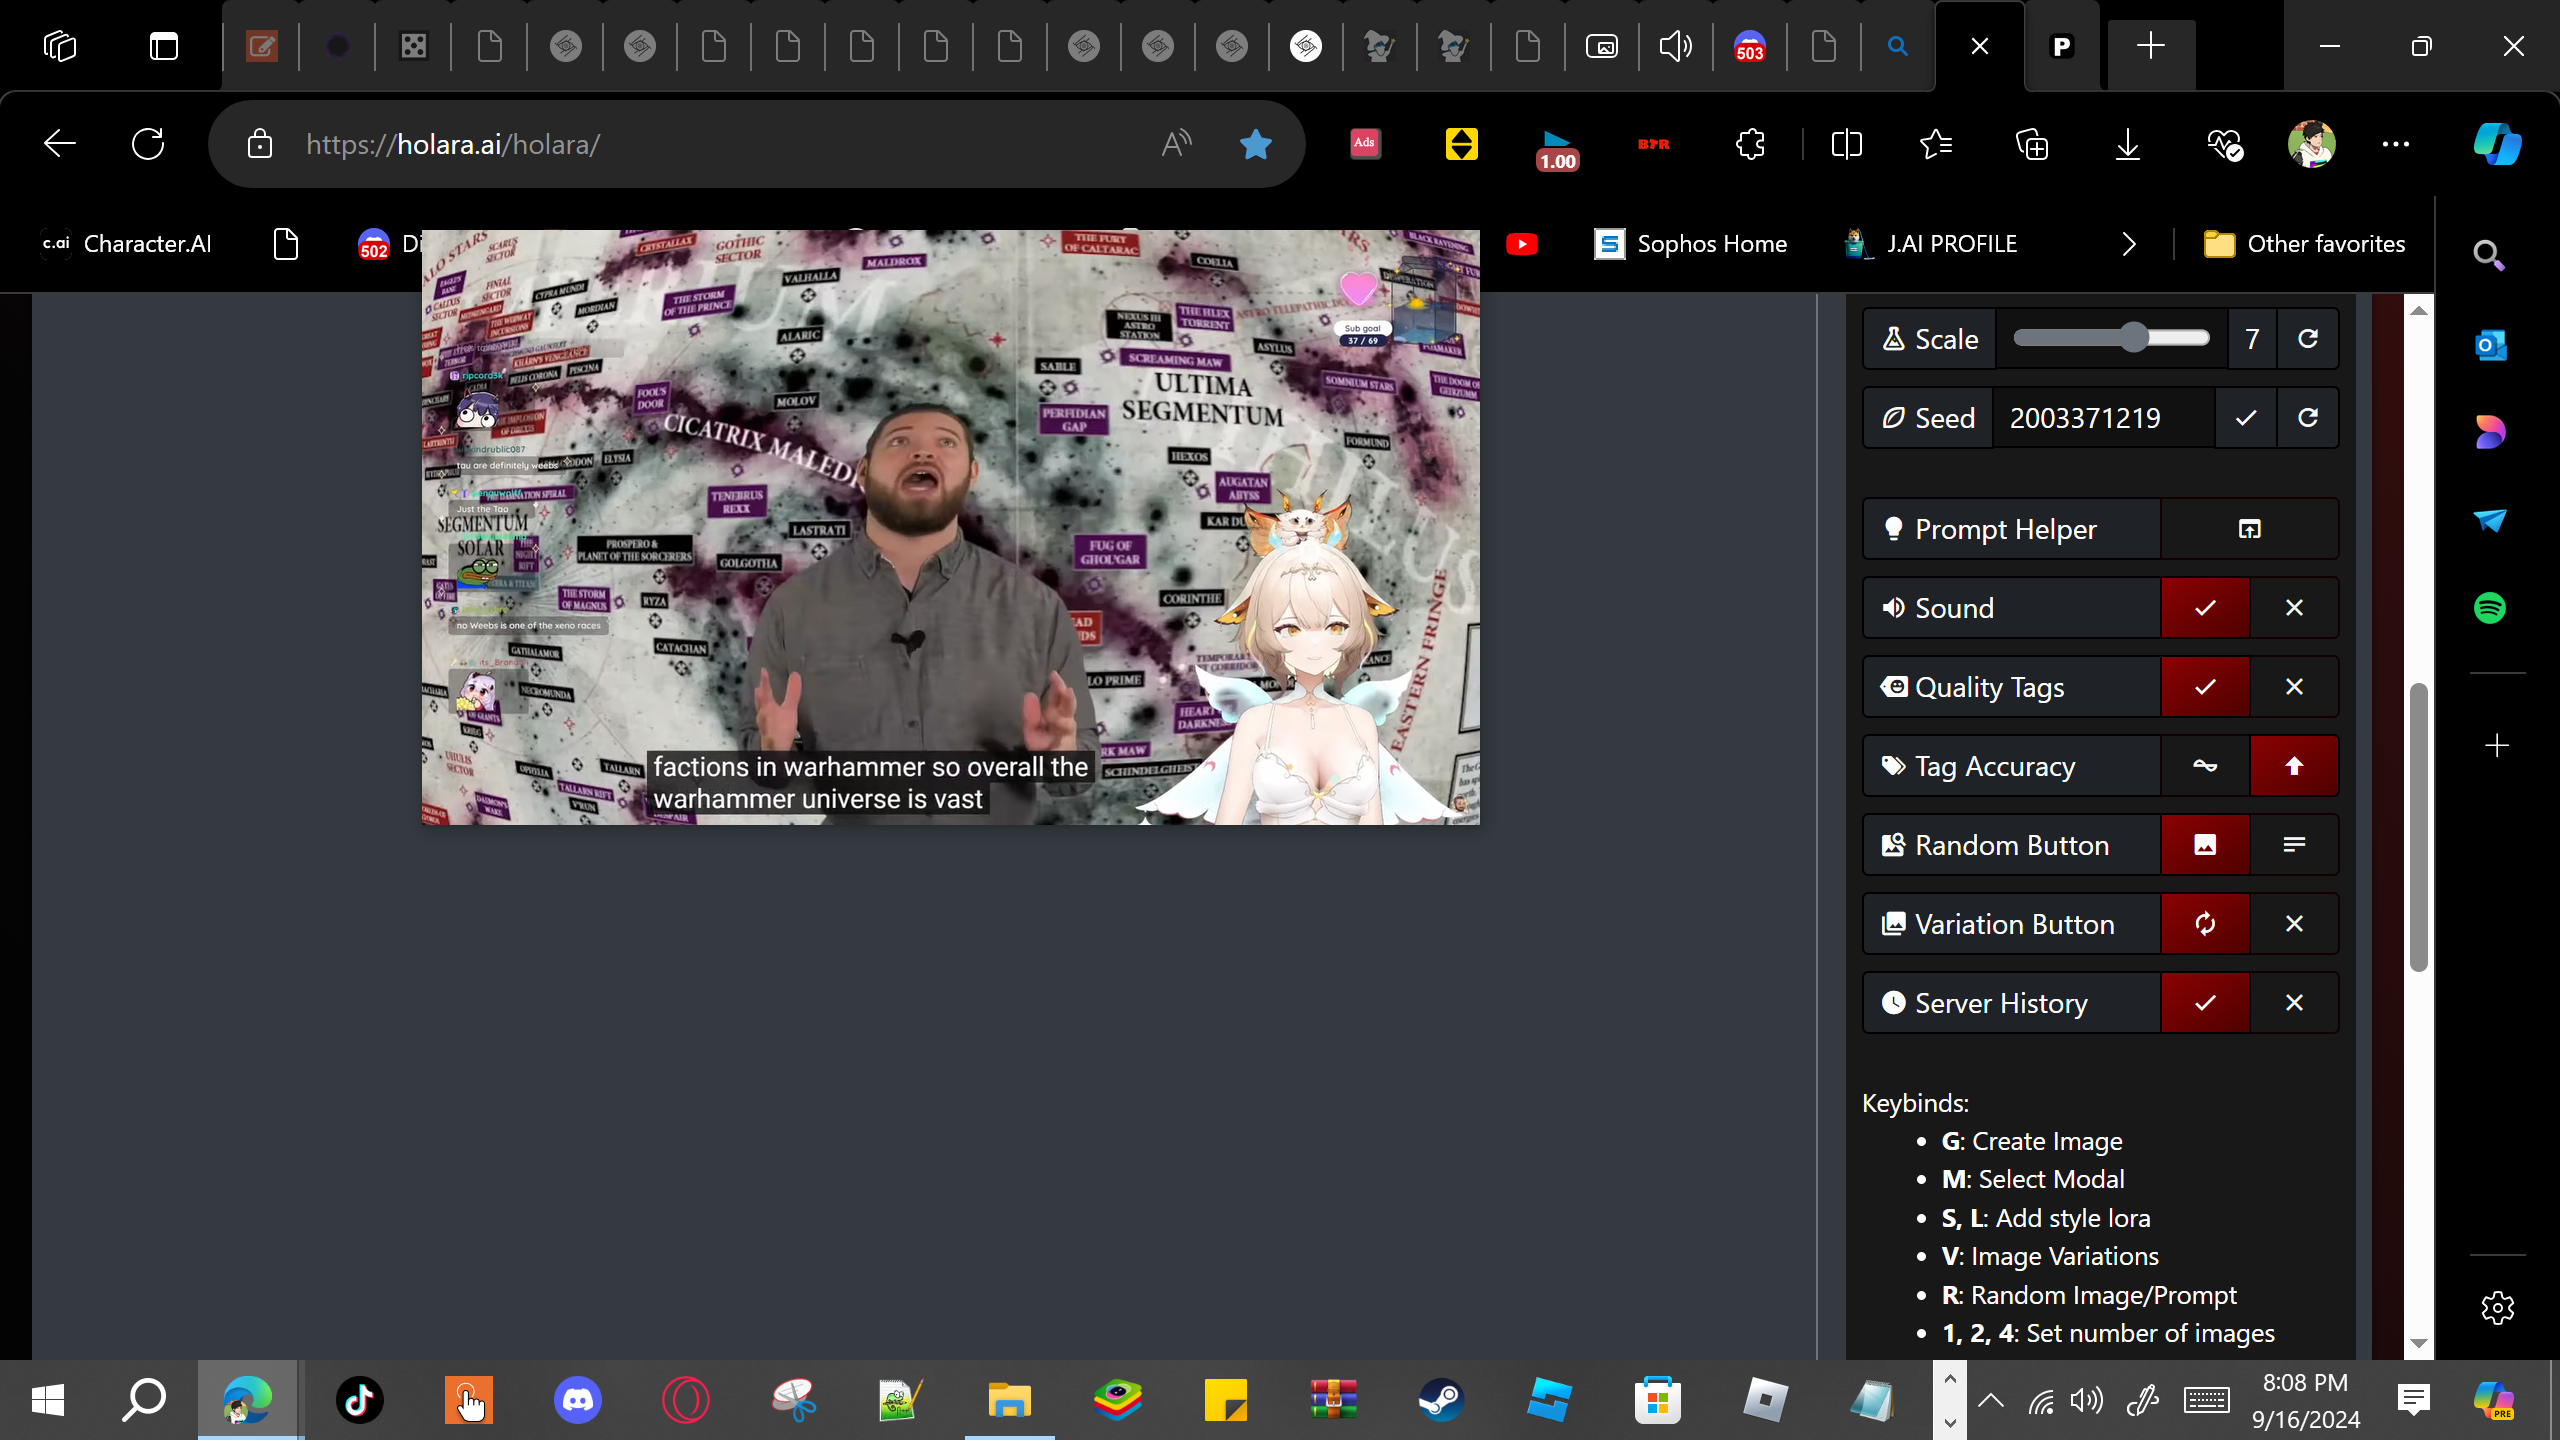The height and width of the screenshot is (1440, 2560).
Task: Confirm the Seed value with checkmark
Action: click(x=2246, y=418)
